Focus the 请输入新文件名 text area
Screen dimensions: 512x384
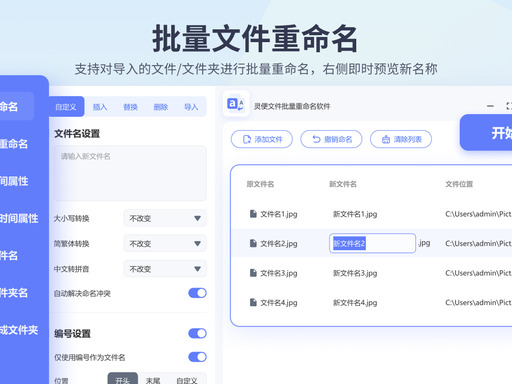click(x=130, y=173)
